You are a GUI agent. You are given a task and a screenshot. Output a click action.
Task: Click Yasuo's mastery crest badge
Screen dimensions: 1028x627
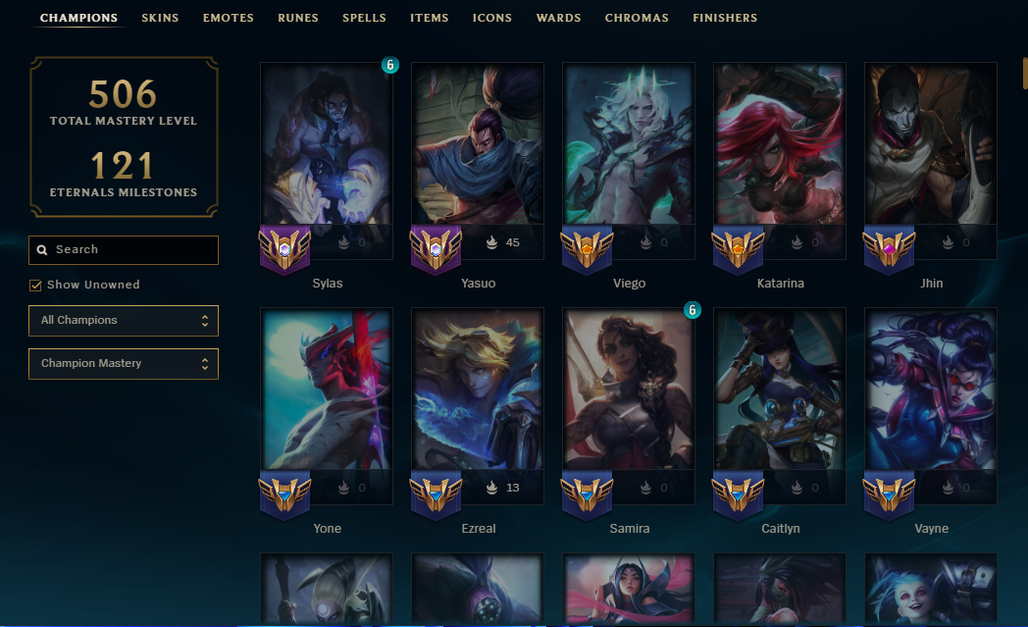(435, 249)
